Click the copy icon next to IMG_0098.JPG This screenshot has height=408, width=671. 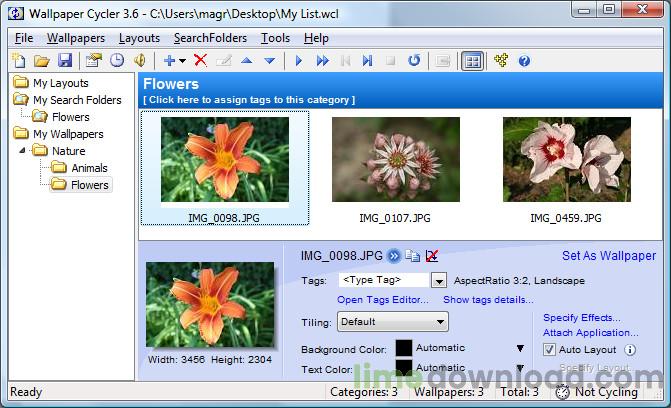coord(412,256)
